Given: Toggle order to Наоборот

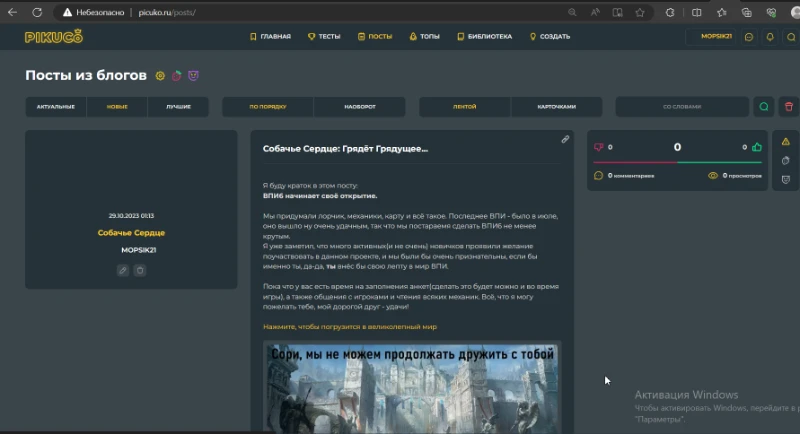Looking at the screenshot, I should tap(360, 107).
